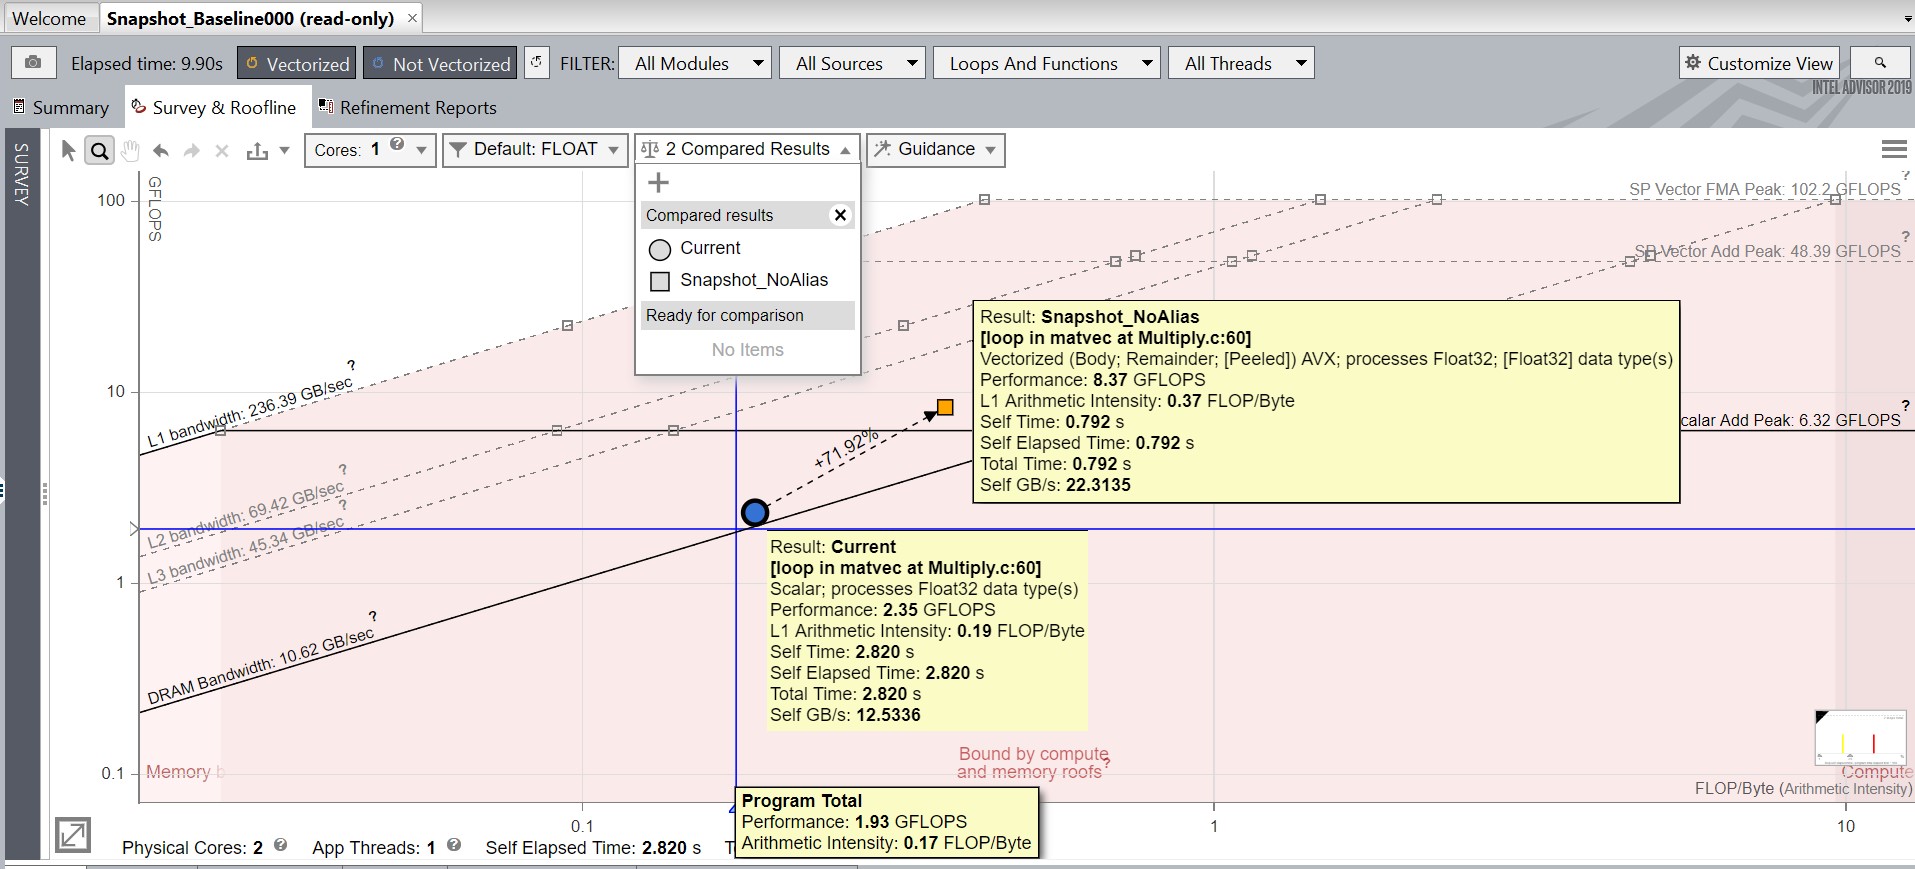The width and height of the screenshot is (1915, 869).
Task: Click the expand roofline chart icon
Action: point(73,834)
